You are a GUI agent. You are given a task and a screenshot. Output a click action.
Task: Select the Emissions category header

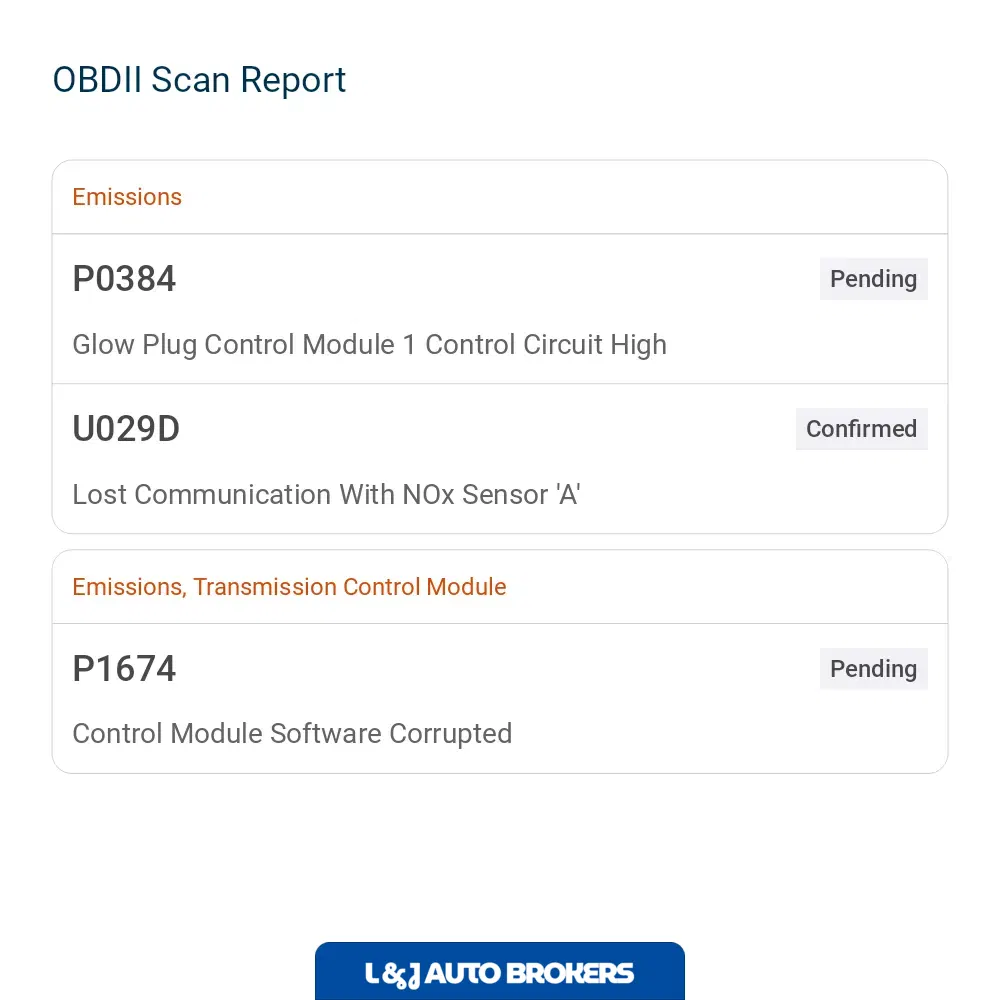pyautogui.click(x=127, y=197)
